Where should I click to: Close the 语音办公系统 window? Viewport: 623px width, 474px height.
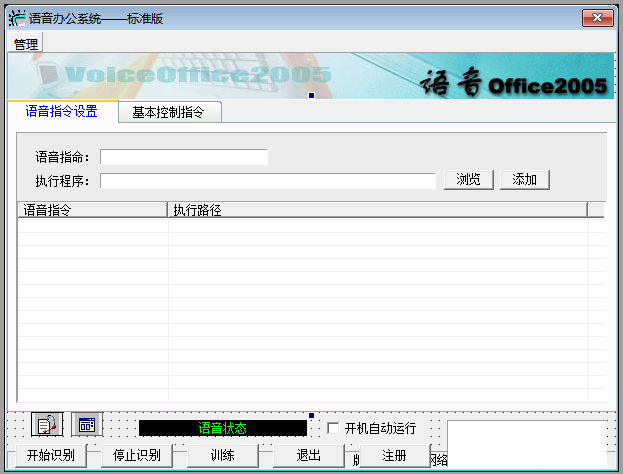[598, 18]
